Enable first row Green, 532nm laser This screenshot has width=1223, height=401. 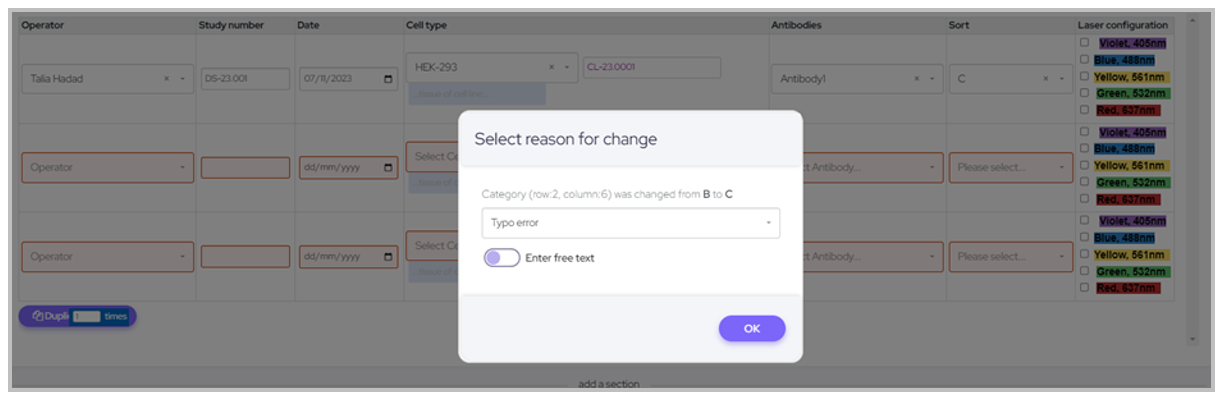(1085, 93)
